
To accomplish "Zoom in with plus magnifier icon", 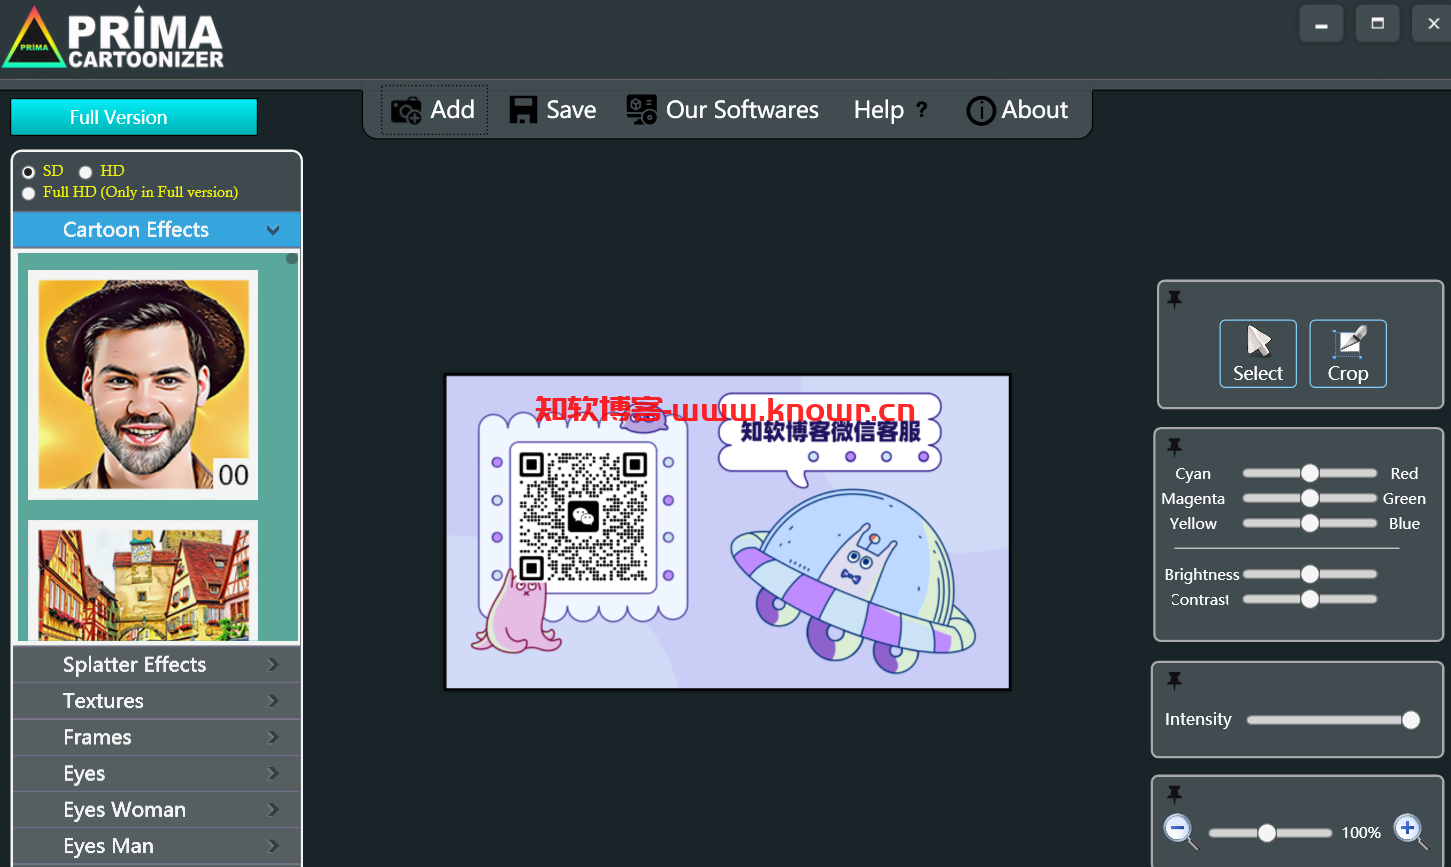I will click(1410, 831).
